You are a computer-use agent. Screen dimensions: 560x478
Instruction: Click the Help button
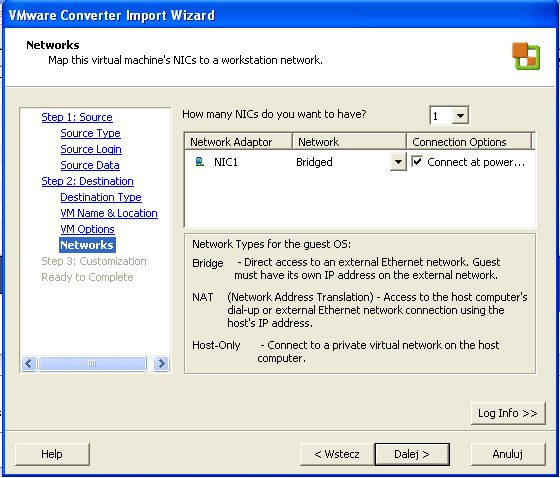pos(52,454)
